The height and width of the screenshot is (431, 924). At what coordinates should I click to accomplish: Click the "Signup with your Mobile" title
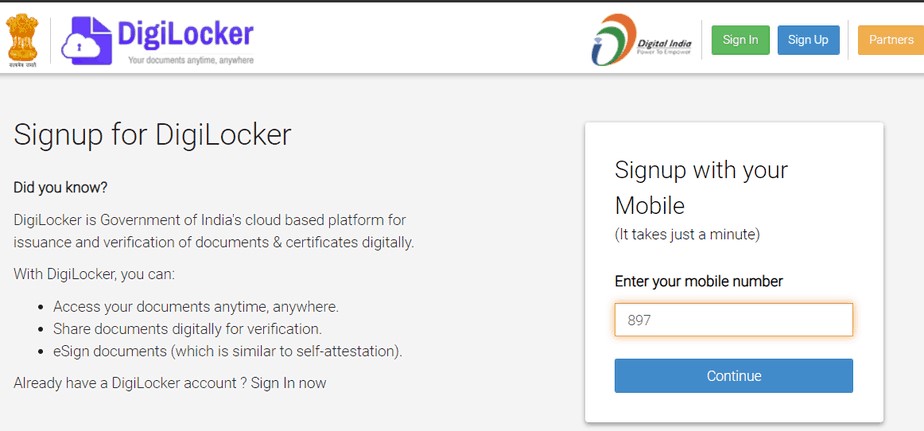point(701,187)
